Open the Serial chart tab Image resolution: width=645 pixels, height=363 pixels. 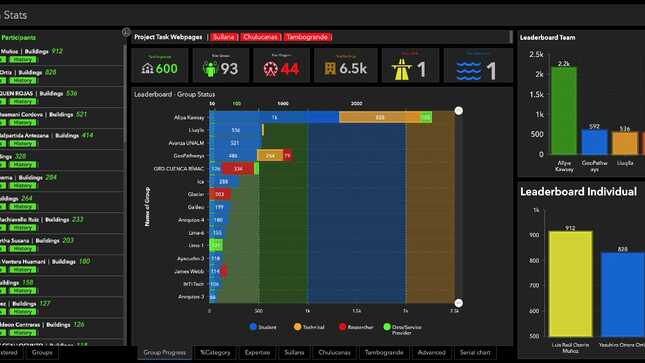pos(475,353)
